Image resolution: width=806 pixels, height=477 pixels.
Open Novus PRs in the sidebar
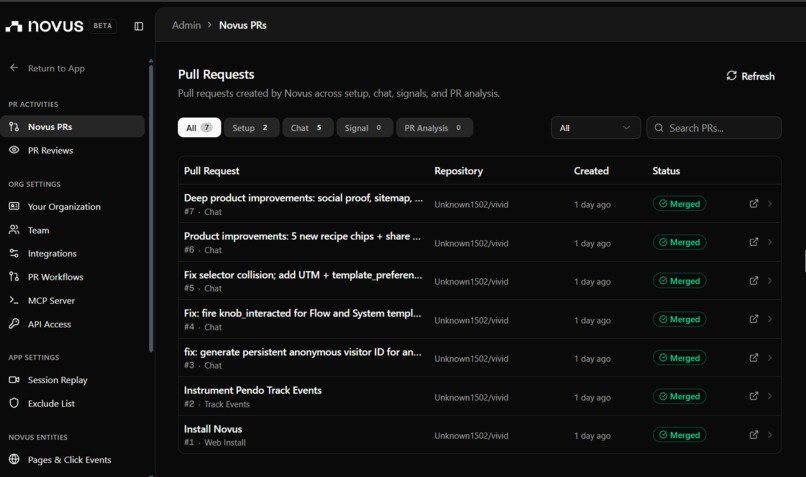coord(72,126)
